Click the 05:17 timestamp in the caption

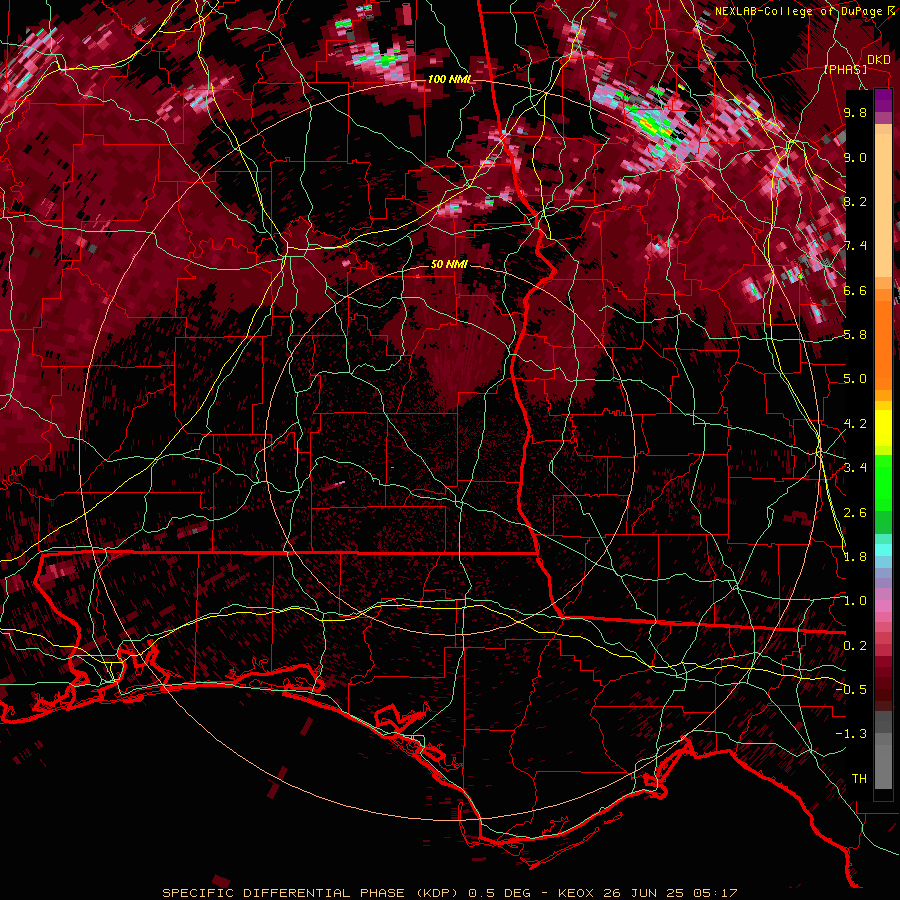714,893
